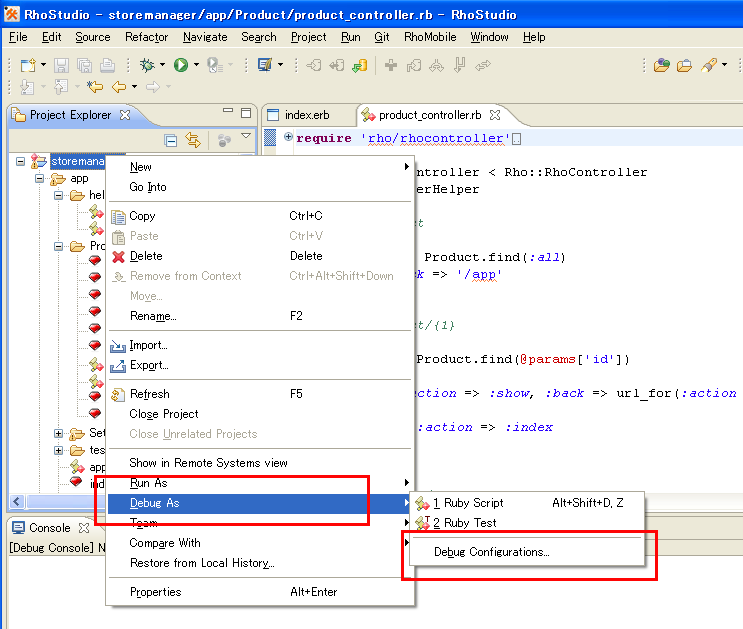743x629 pixels.
Task: Select the product_controller.rb tab
Action: coord(430,115)
